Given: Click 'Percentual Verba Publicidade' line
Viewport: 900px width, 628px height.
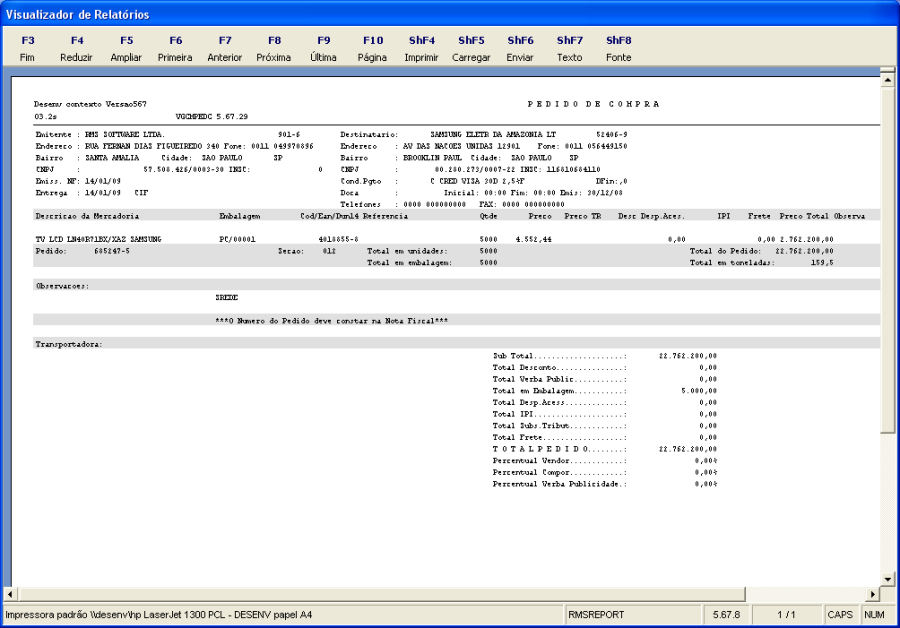Looking at the screenshot, I should click(604, 484).
